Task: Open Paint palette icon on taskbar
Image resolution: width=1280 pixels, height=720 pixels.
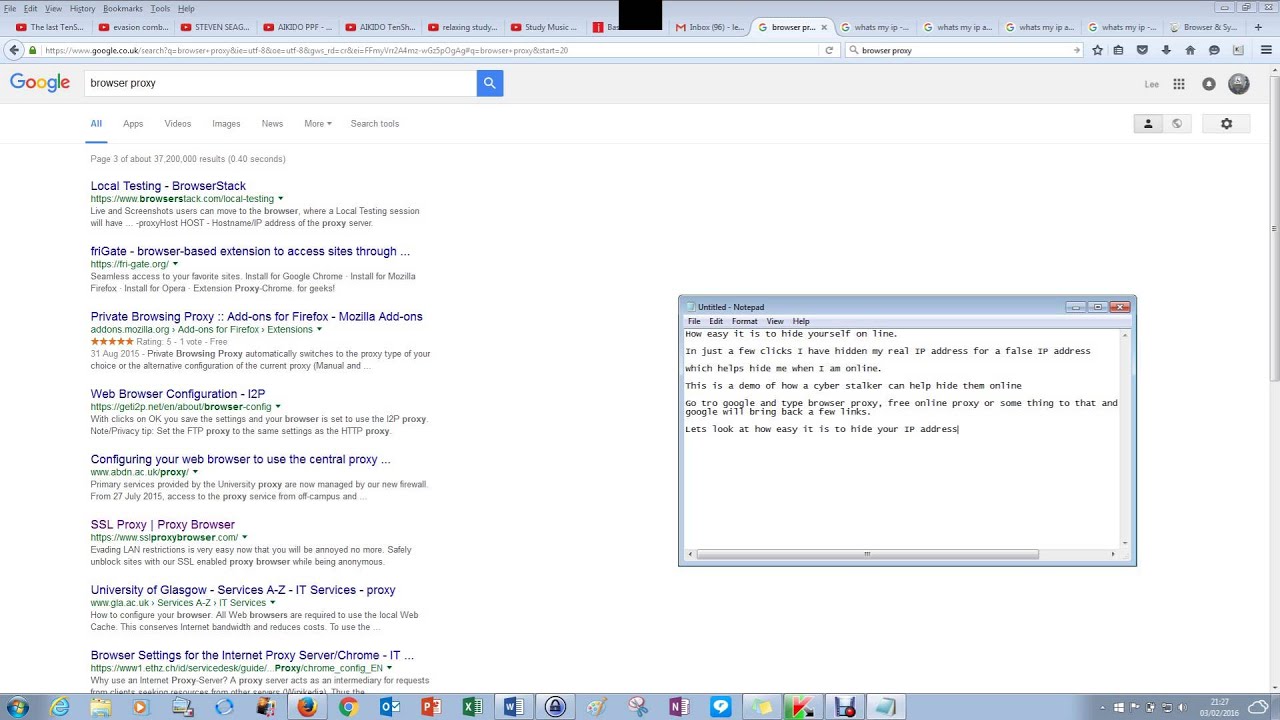Action: (x=597, y=707)
